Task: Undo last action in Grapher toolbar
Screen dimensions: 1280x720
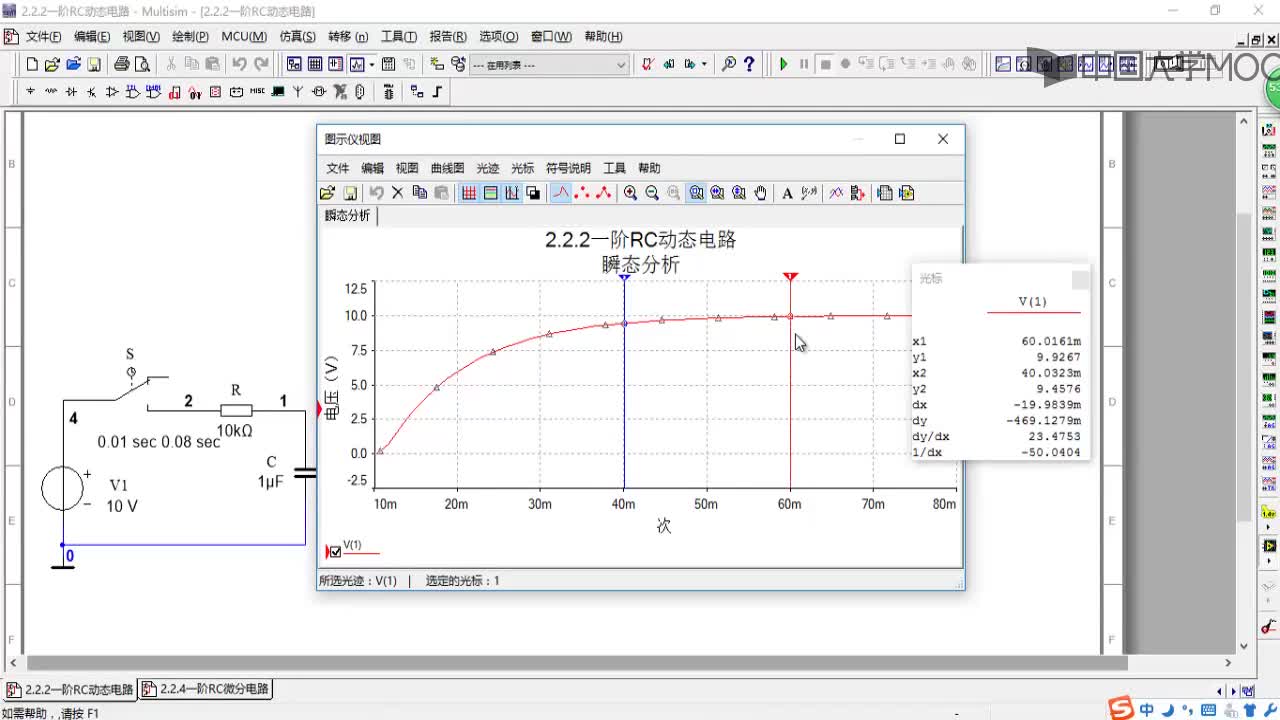Action: (x=376, y=193)
